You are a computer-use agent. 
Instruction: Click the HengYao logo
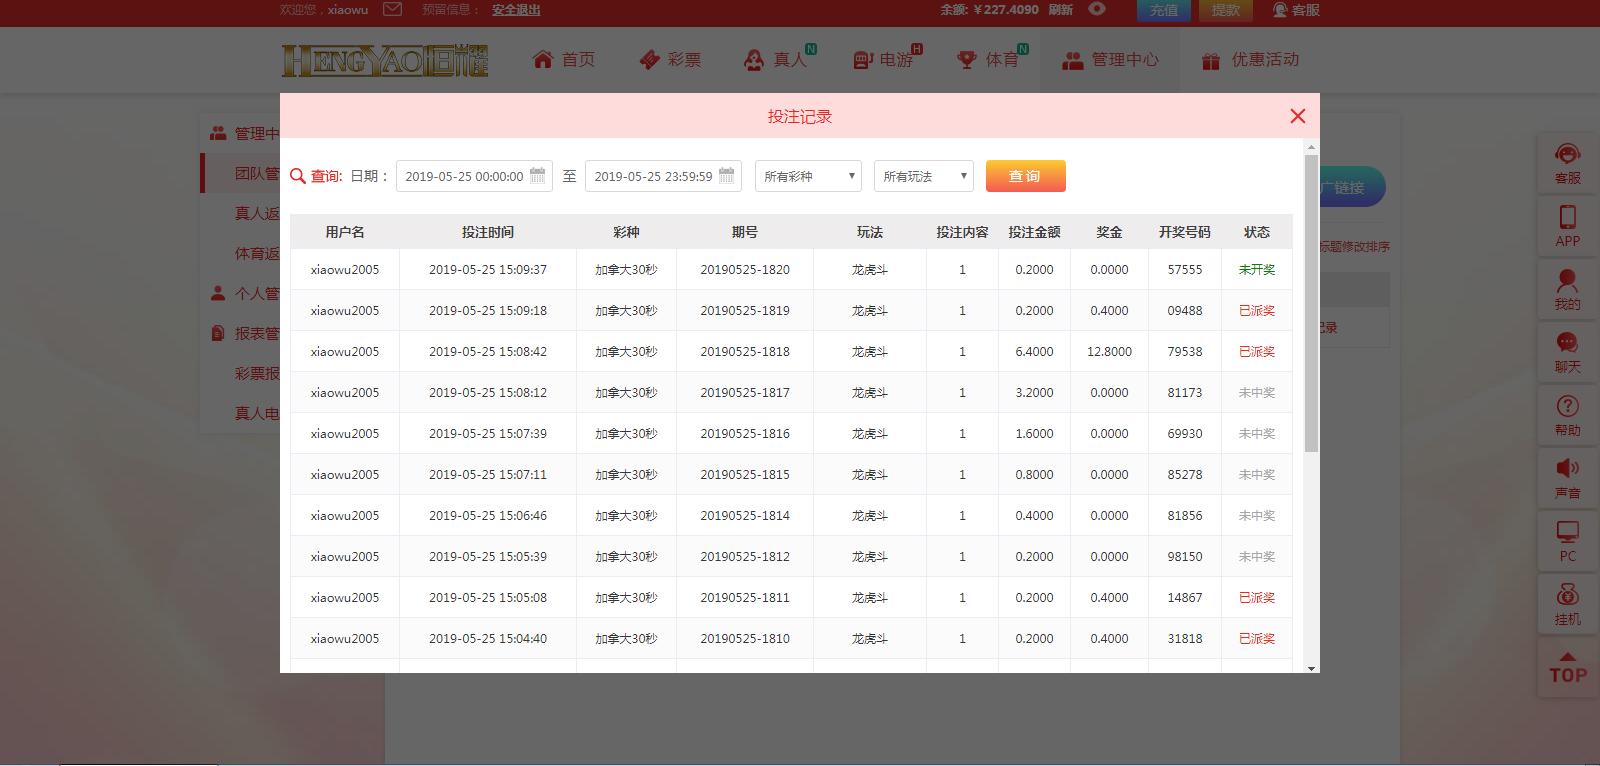[x=385, y=60]
